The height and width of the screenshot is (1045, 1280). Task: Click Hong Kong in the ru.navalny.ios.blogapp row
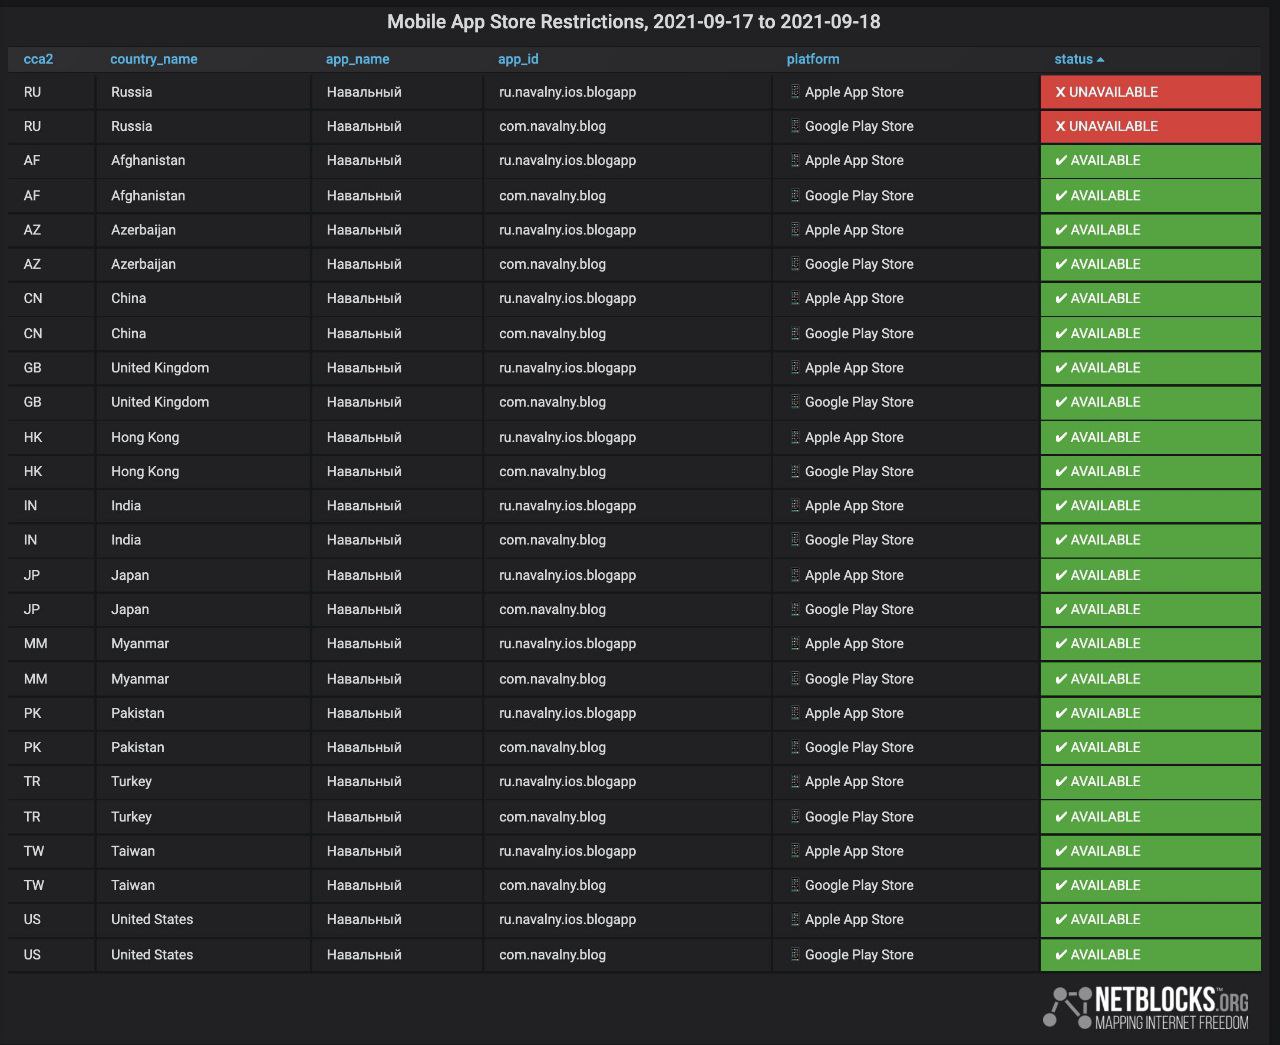[x=145, y=437]
